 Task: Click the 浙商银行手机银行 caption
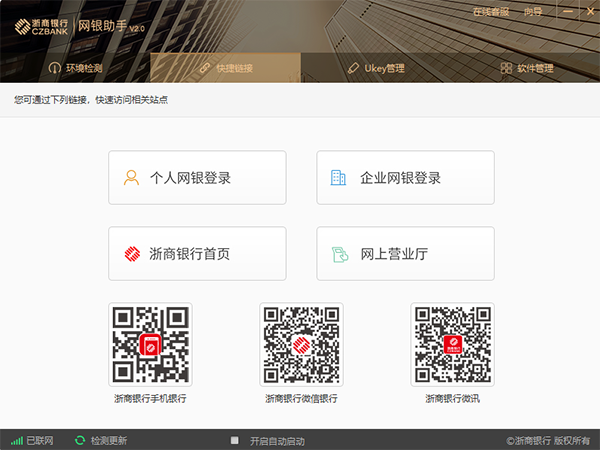coord(150,399)
